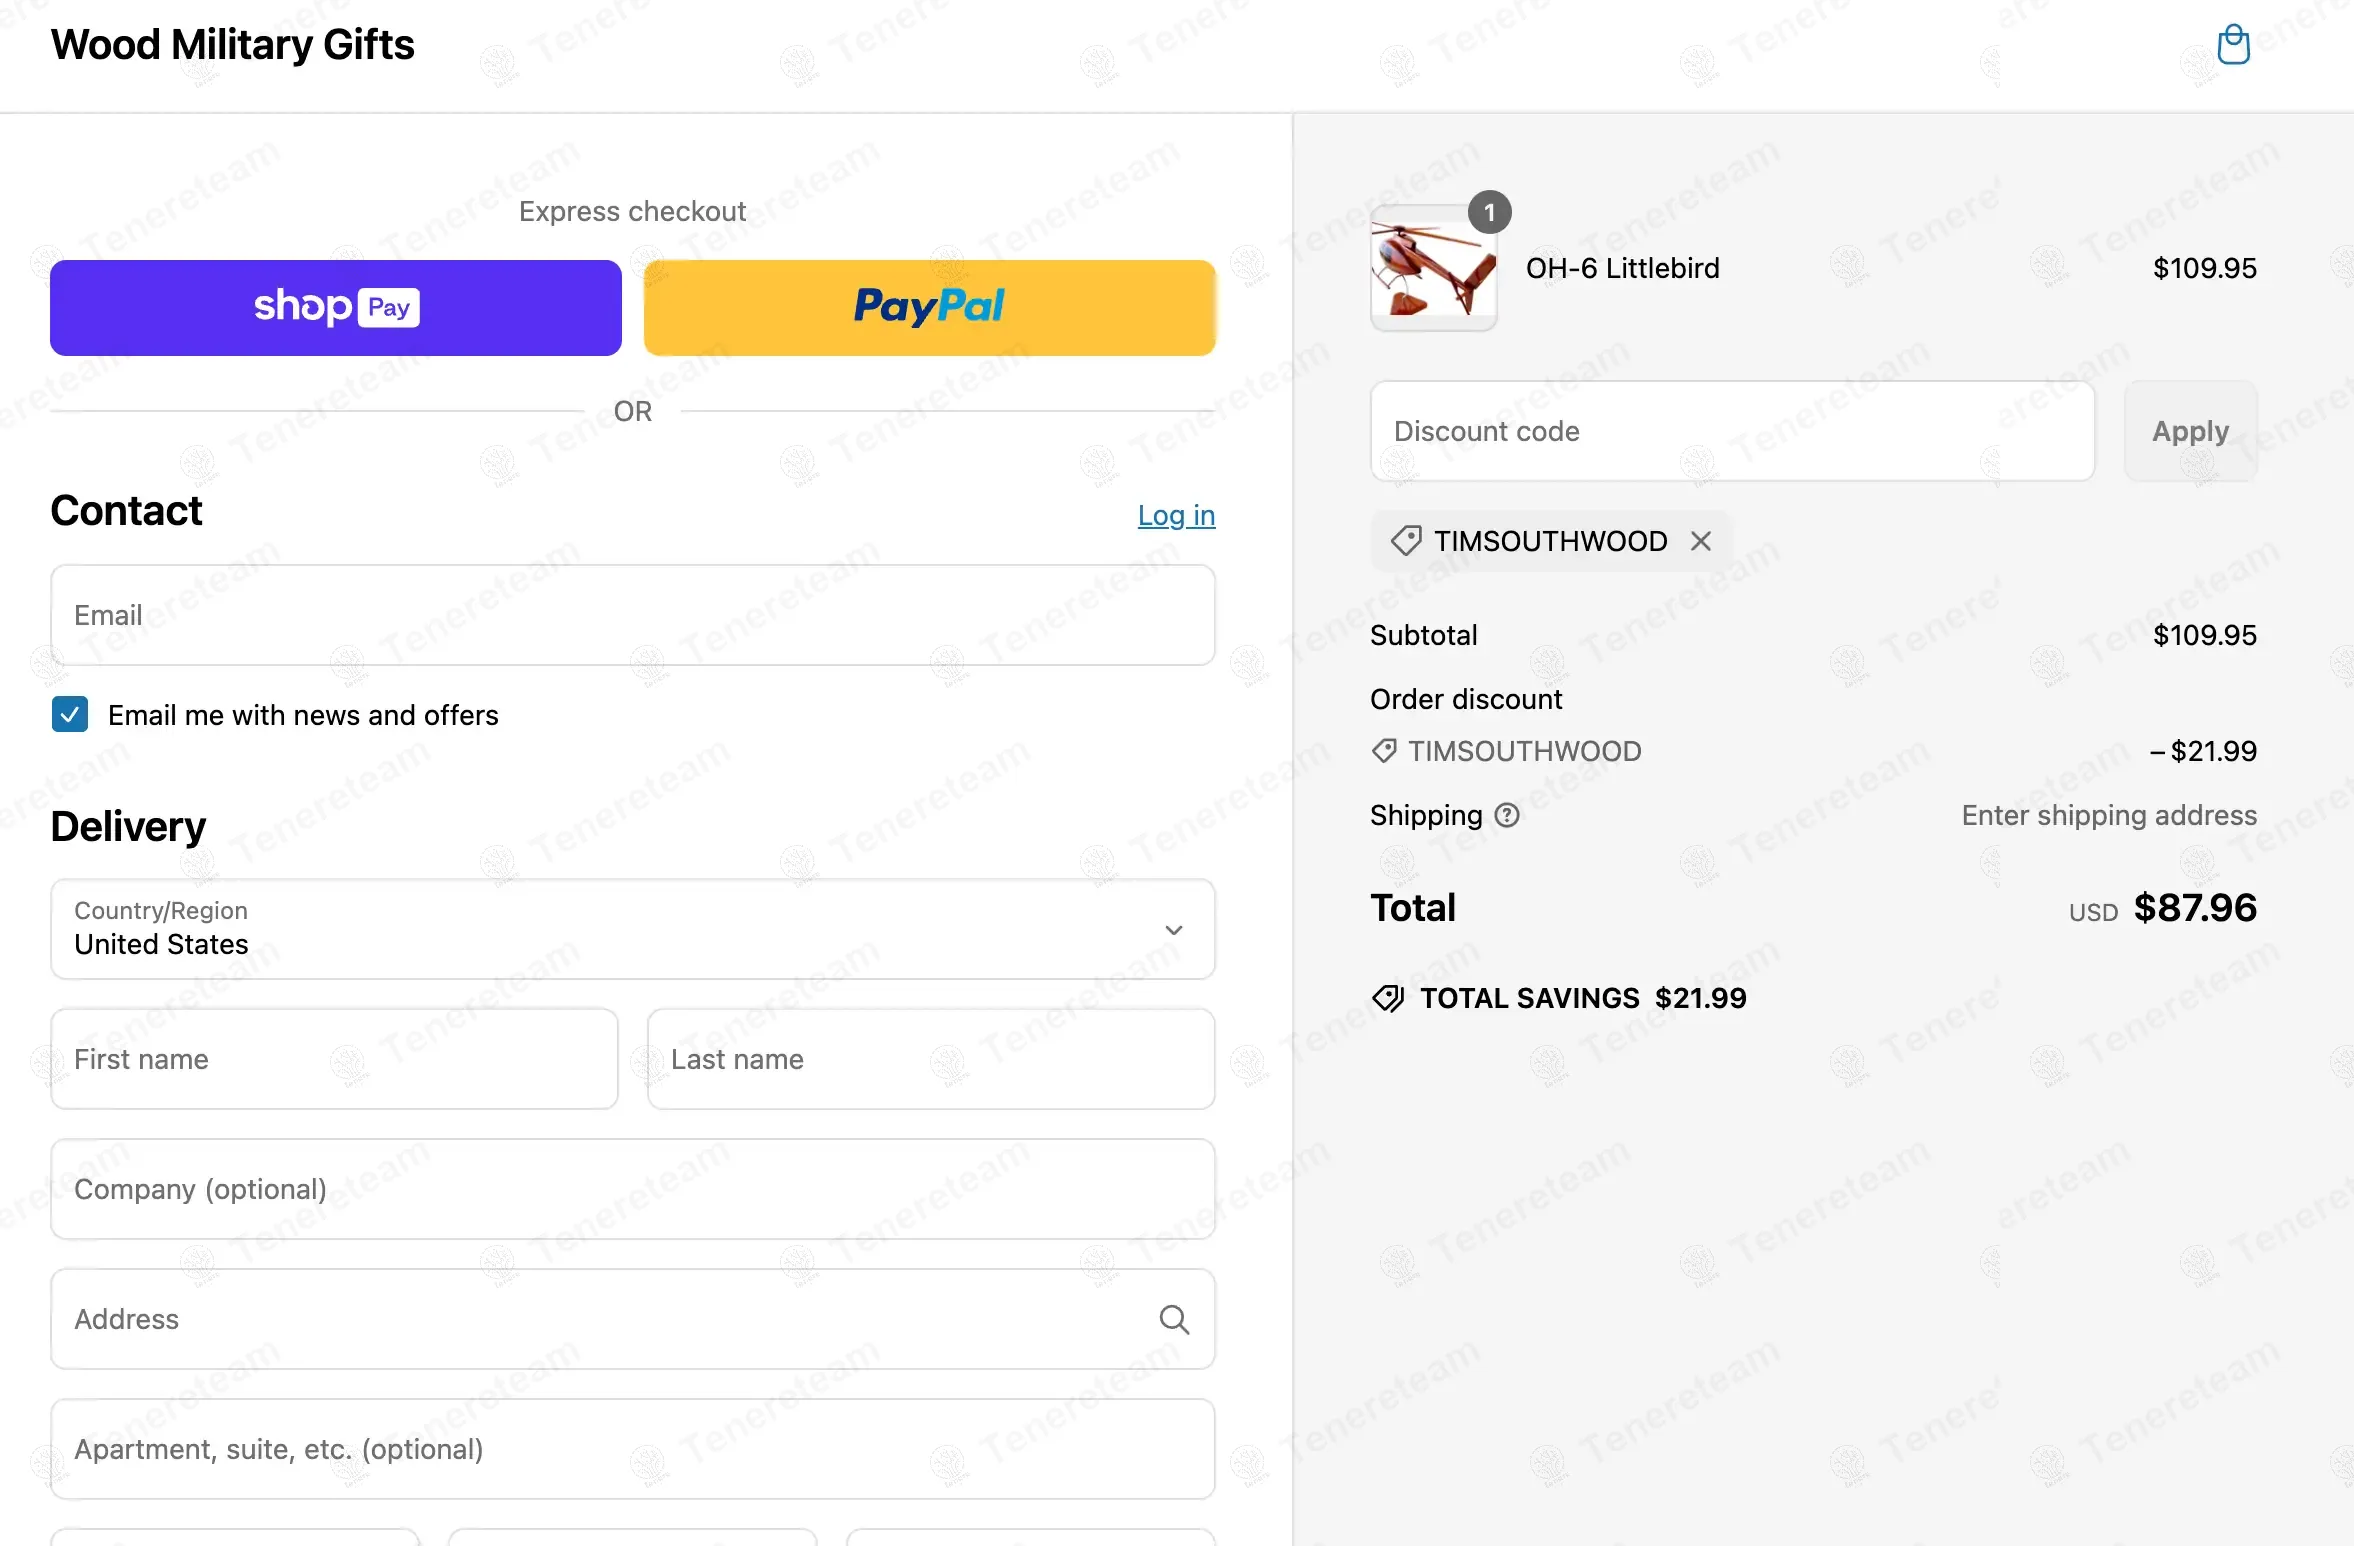Pay with Shop Pay express checkout
Image resolution: width=2354 pixels, height=1546 pixels.
(336, 308)
